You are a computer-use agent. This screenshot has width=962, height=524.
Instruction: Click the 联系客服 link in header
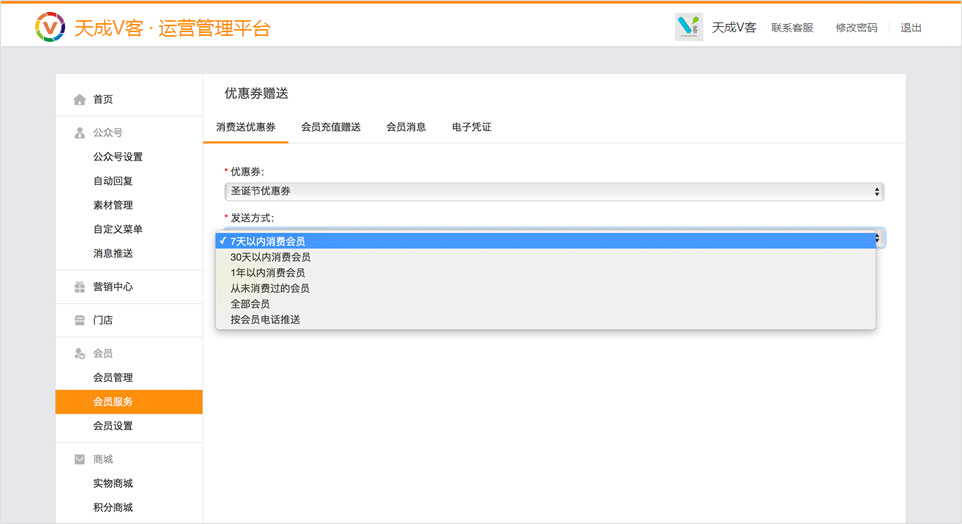(x=792, y=28)
